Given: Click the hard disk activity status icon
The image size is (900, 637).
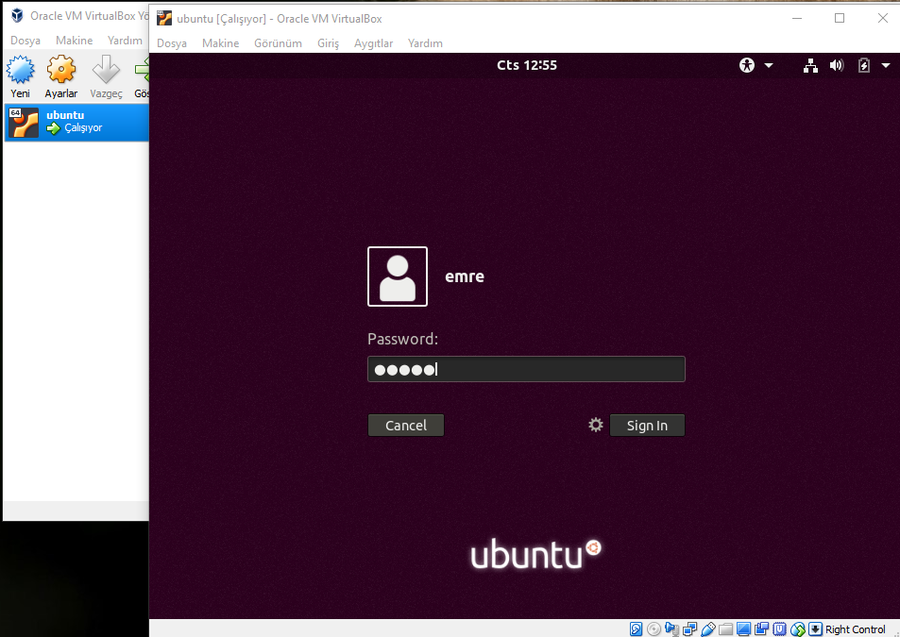Looking at the screenshot, I should (636, 629).
